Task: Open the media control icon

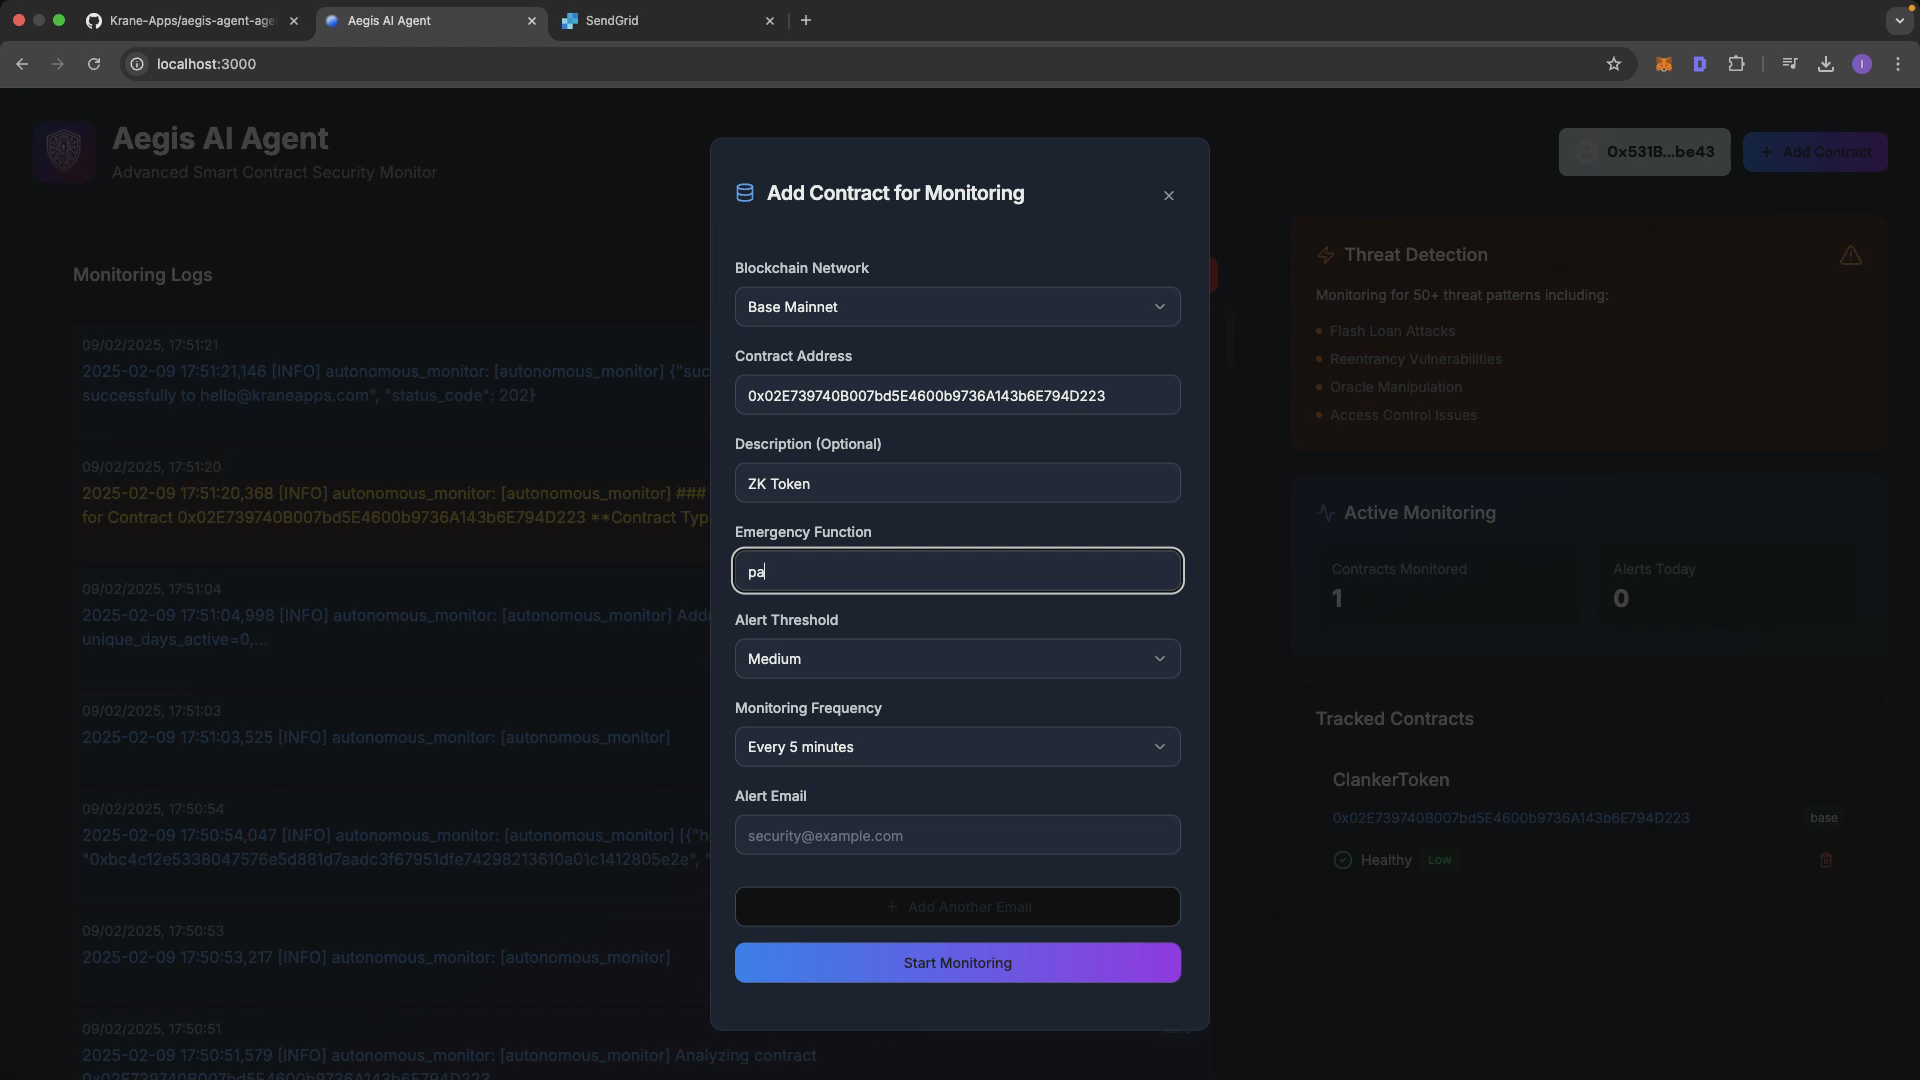Action: click(x=1790, y=64)
